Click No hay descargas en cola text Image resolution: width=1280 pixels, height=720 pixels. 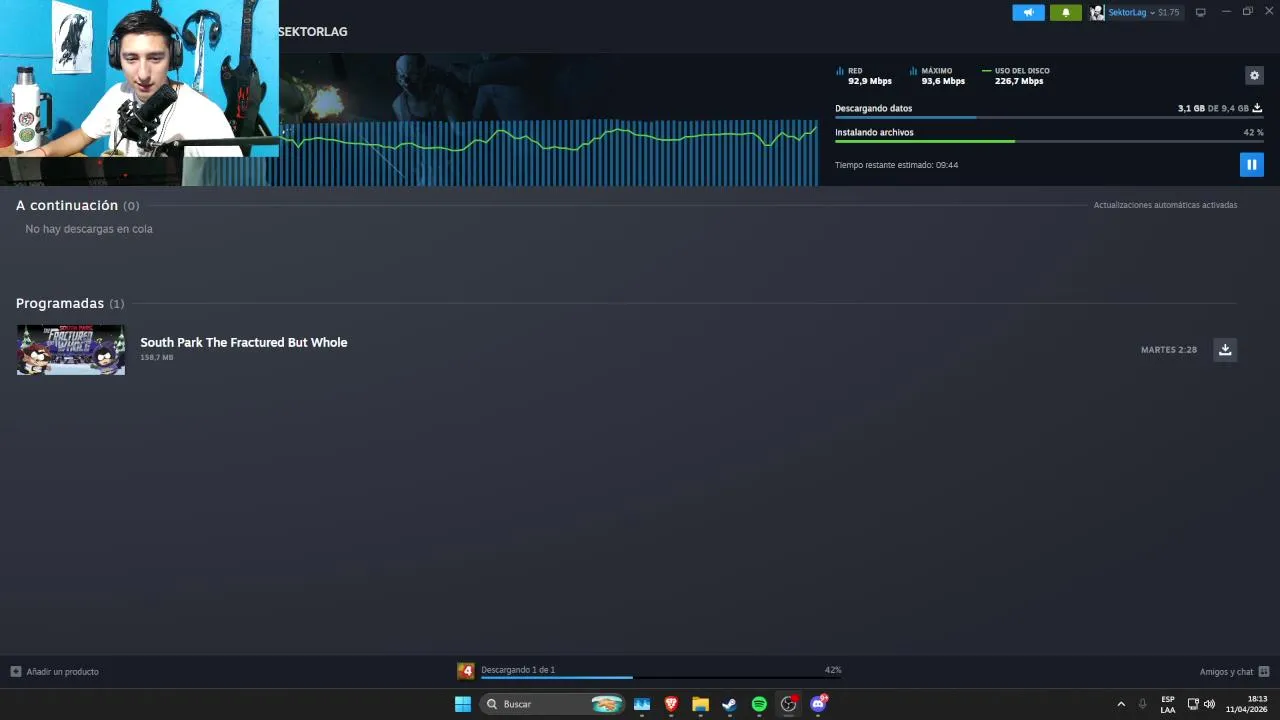coord(89,229)
